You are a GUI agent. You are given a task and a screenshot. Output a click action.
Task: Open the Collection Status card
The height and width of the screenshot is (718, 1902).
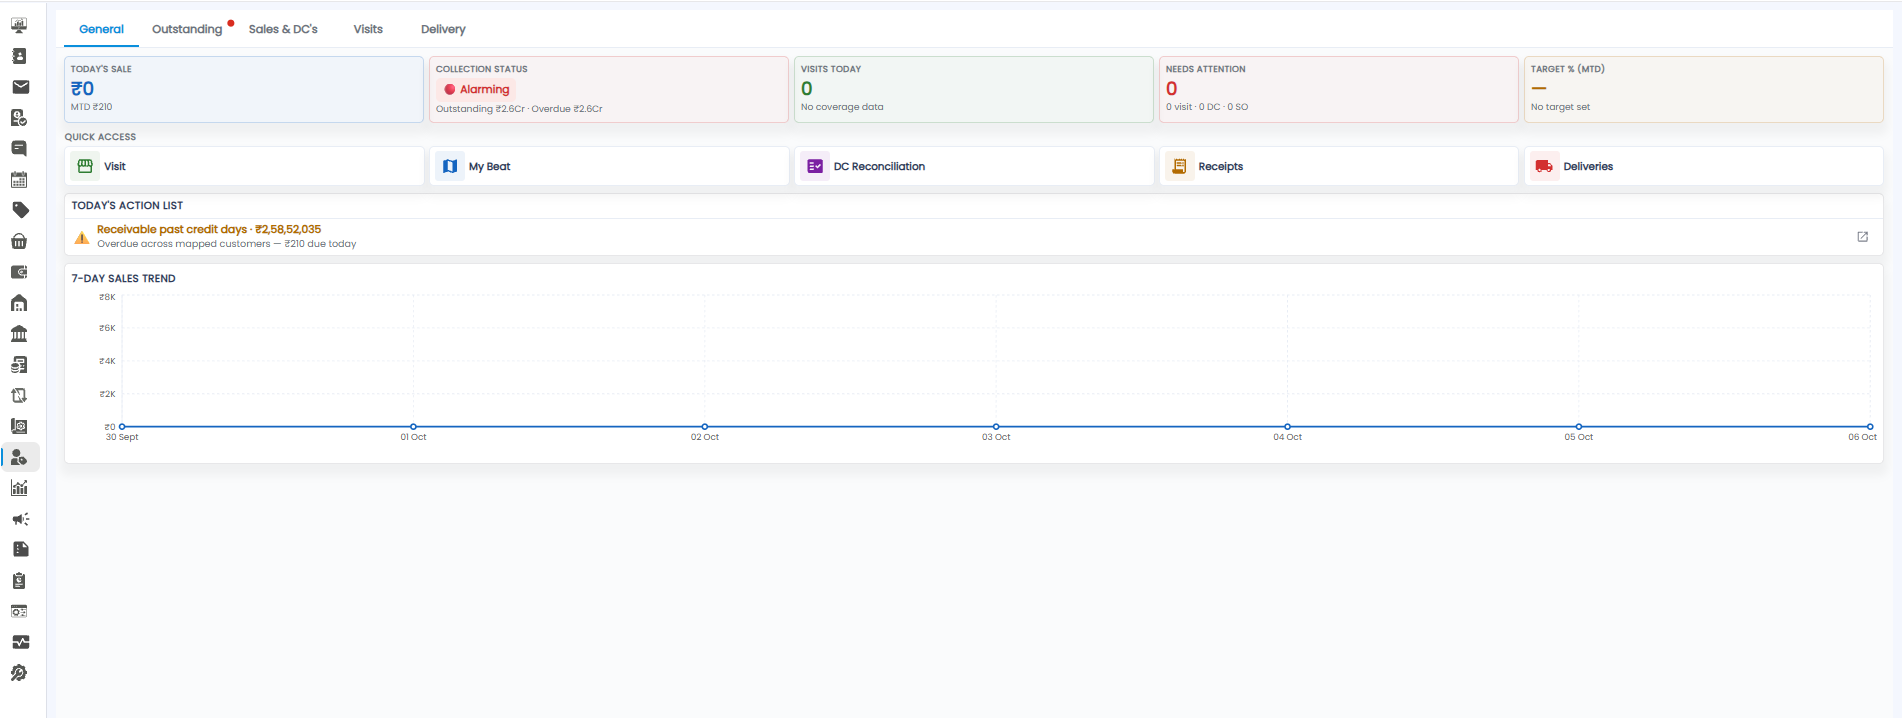pyautogui.click(x=609, y=89)
